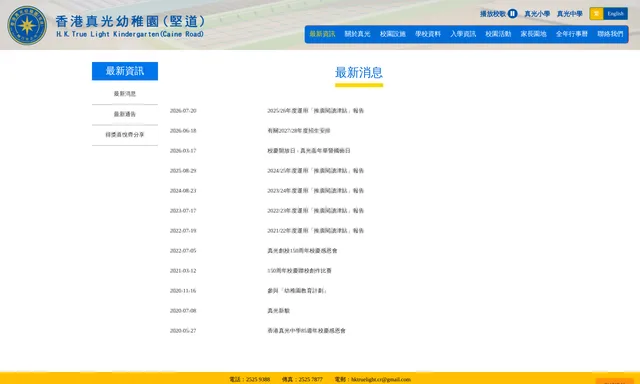This screenshot has width=640, height=384.
Task: Open 香港真光中學85週年校慶感恩會 news item
Action: [307, 331]
